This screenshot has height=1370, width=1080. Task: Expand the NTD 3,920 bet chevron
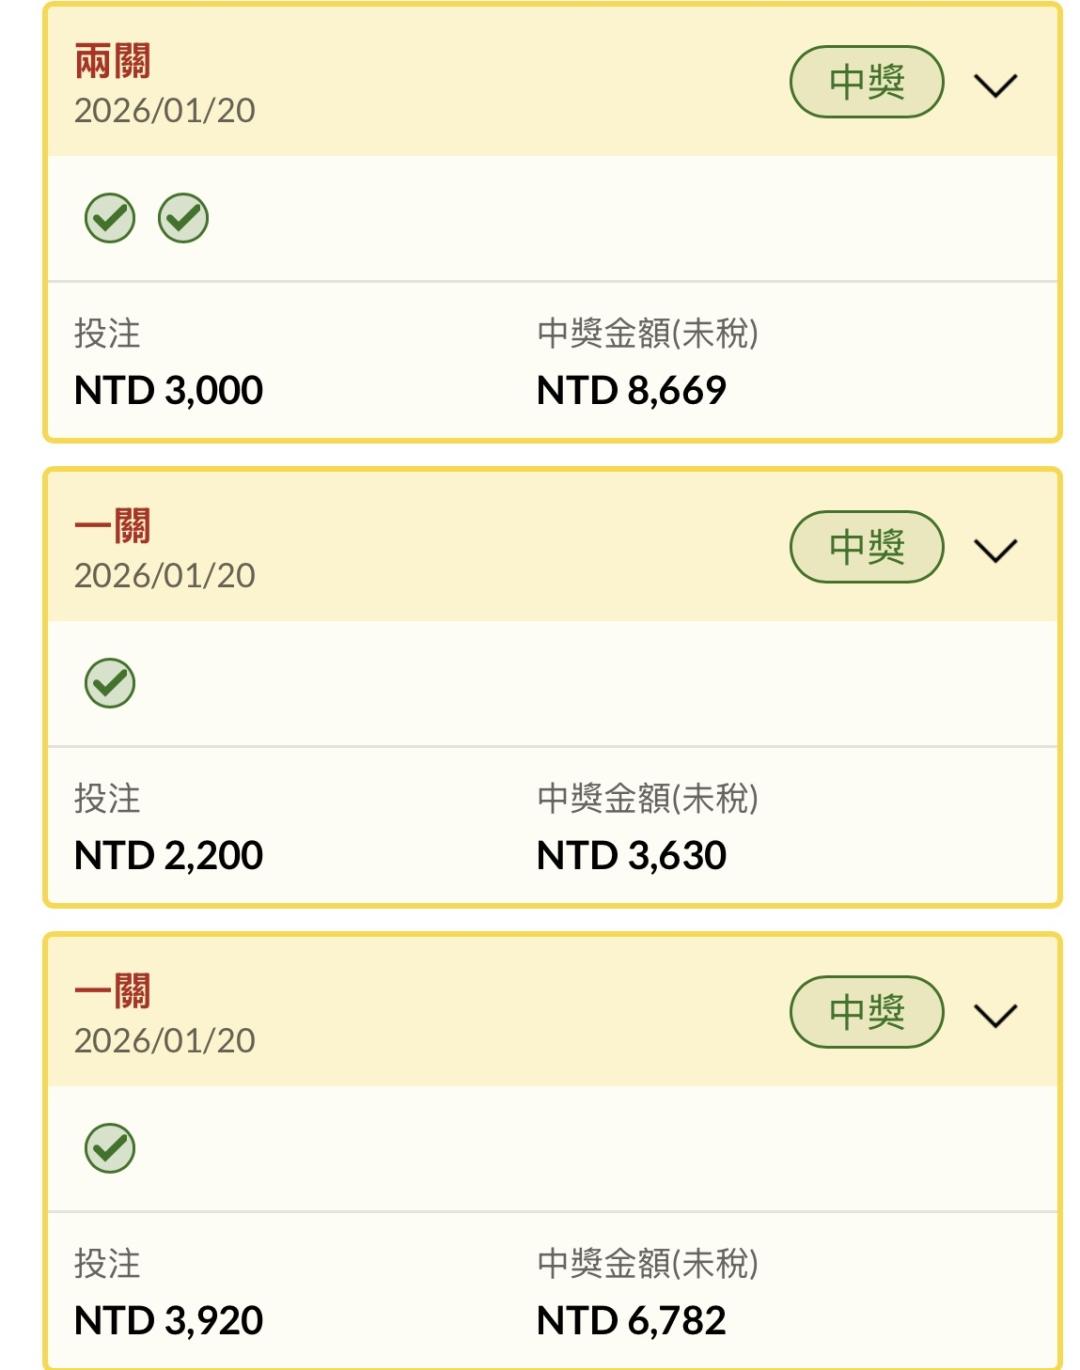click(x=995, y=1015)
